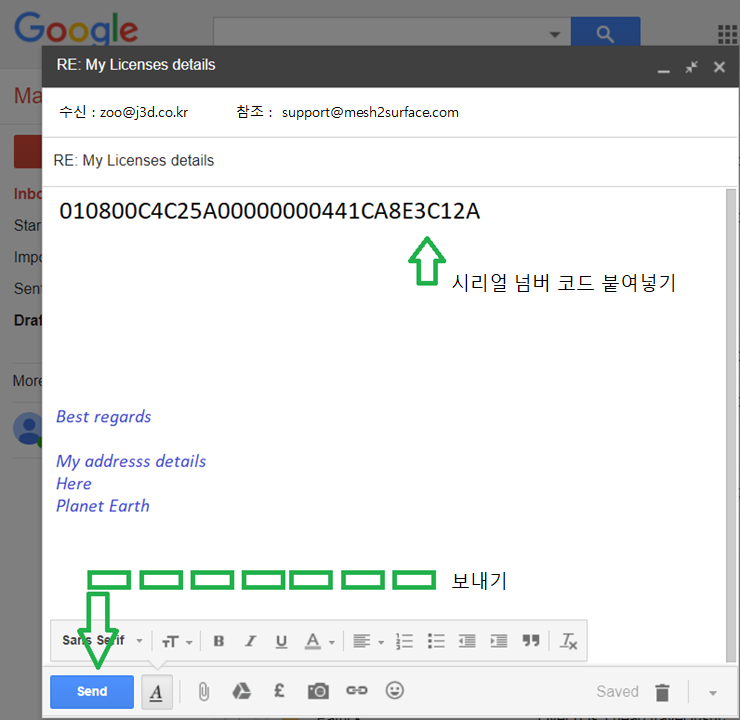
Task: Toggle Underline formatting
Action: (281, 641)
